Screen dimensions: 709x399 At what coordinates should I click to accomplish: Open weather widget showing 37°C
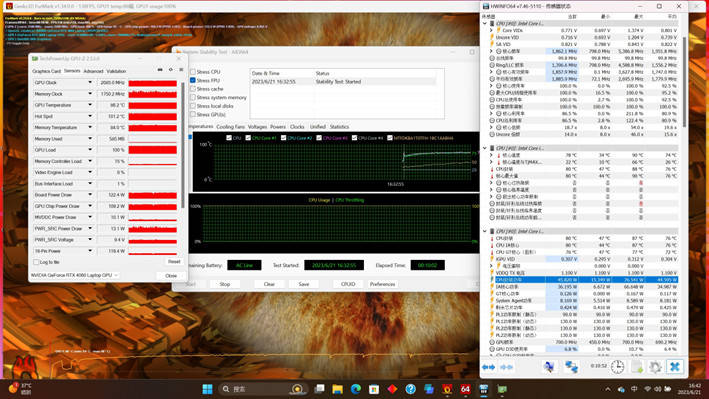(x=20, y=389)
